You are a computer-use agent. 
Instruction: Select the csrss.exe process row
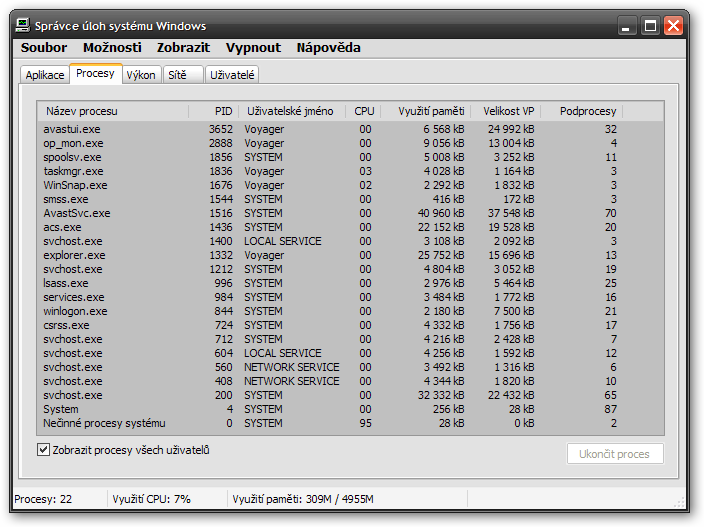tap(350, 325)
